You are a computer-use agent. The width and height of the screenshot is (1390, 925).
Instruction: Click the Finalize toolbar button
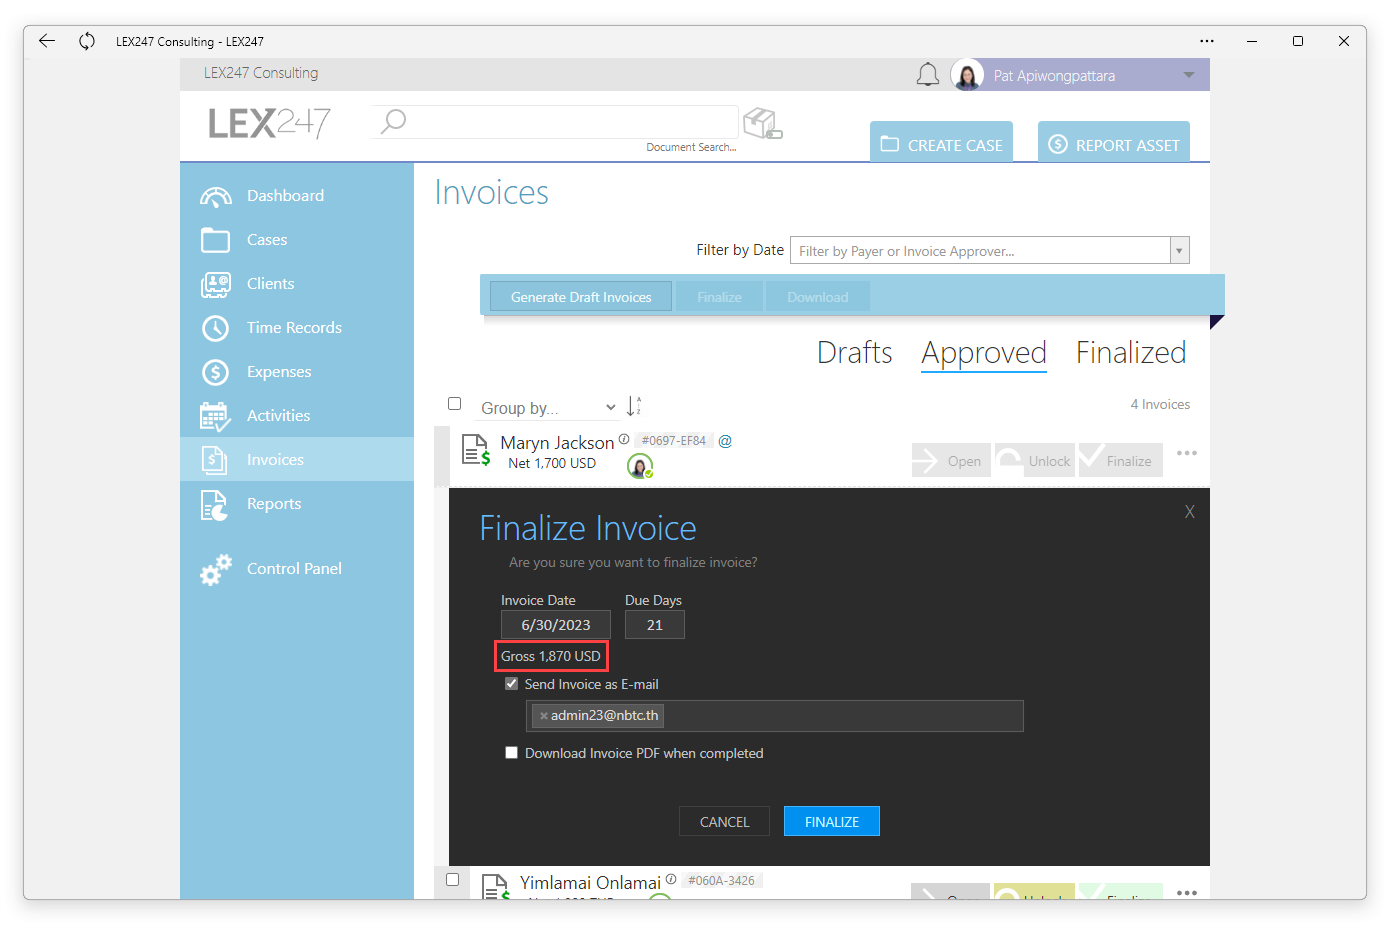coord(719,297)
